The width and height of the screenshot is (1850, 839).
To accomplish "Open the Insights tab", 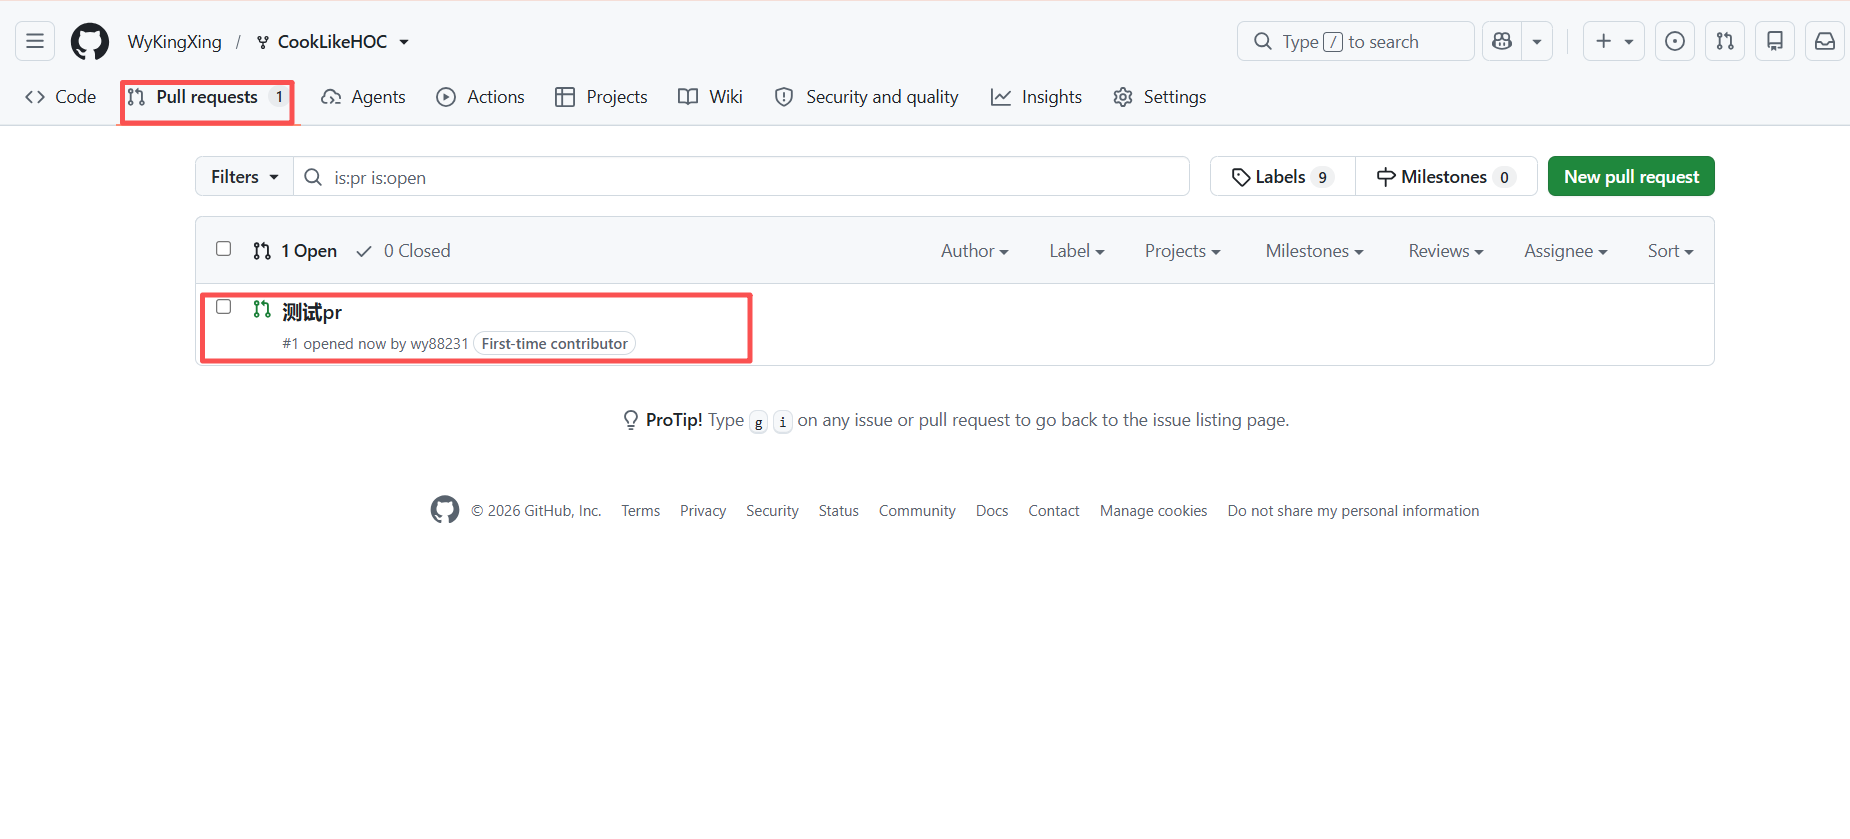I will (x=1037, y=97).
